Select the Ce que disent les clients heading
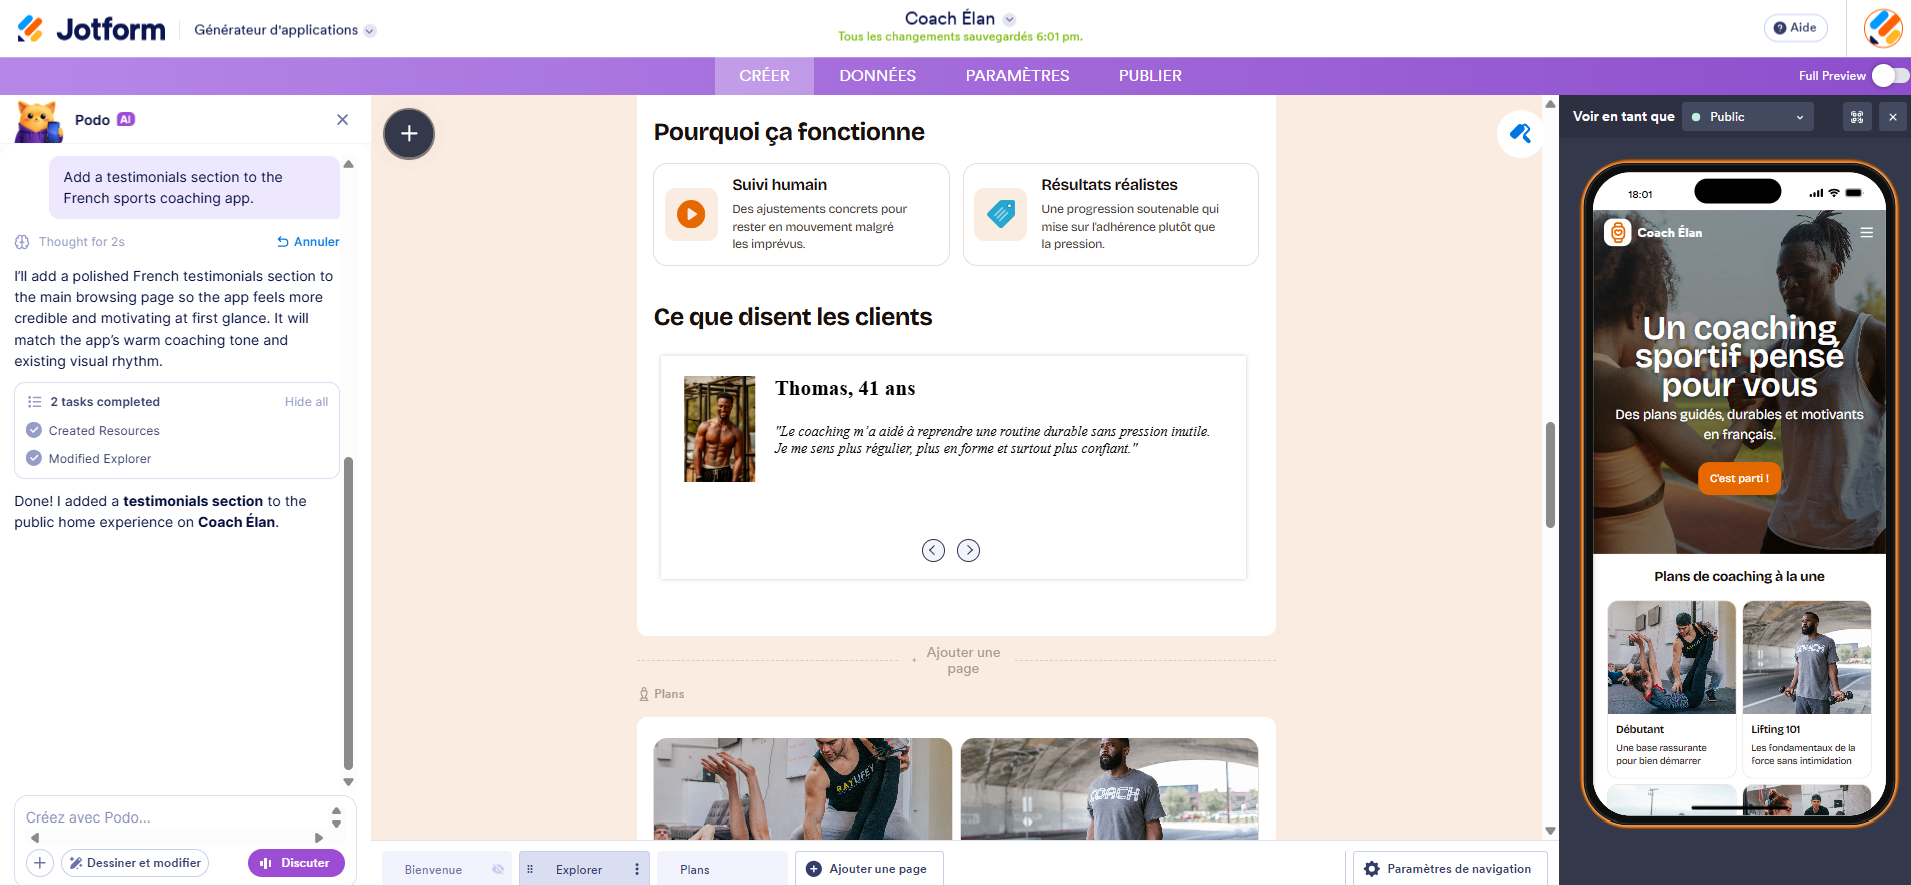The height and width of the screenshot is (885, 1911). (792, 317)
